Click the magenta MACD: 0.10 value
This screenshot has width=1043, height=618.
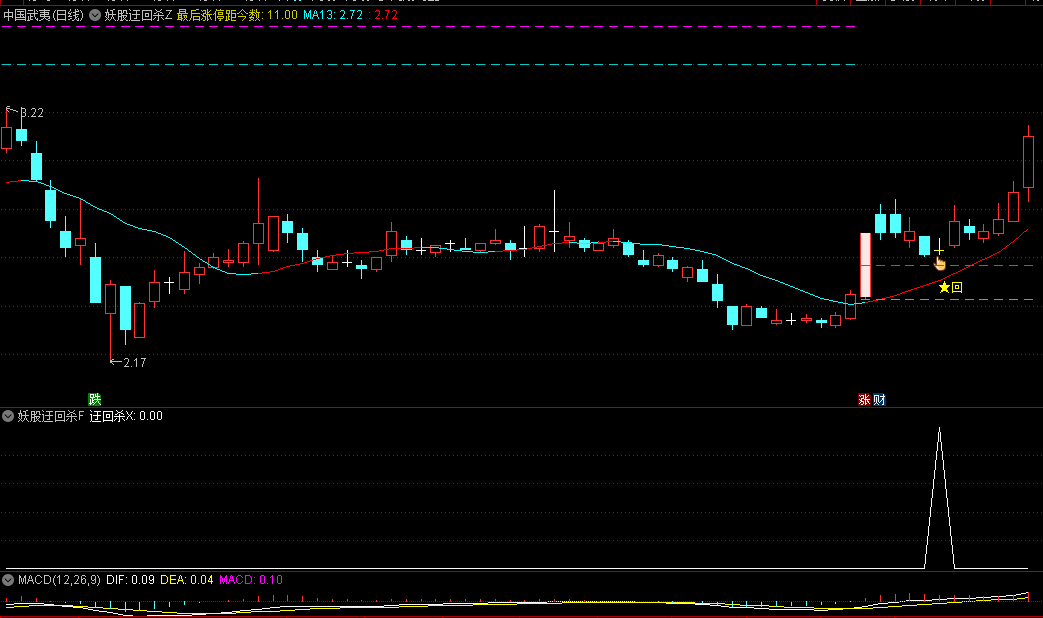pyautogui.click(x=251, y=580)
